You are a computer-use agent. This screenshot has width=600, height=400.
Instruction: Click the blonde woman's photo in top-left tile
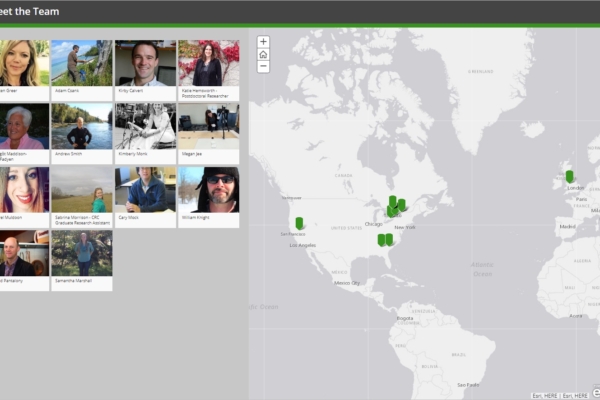click(22, 63)
